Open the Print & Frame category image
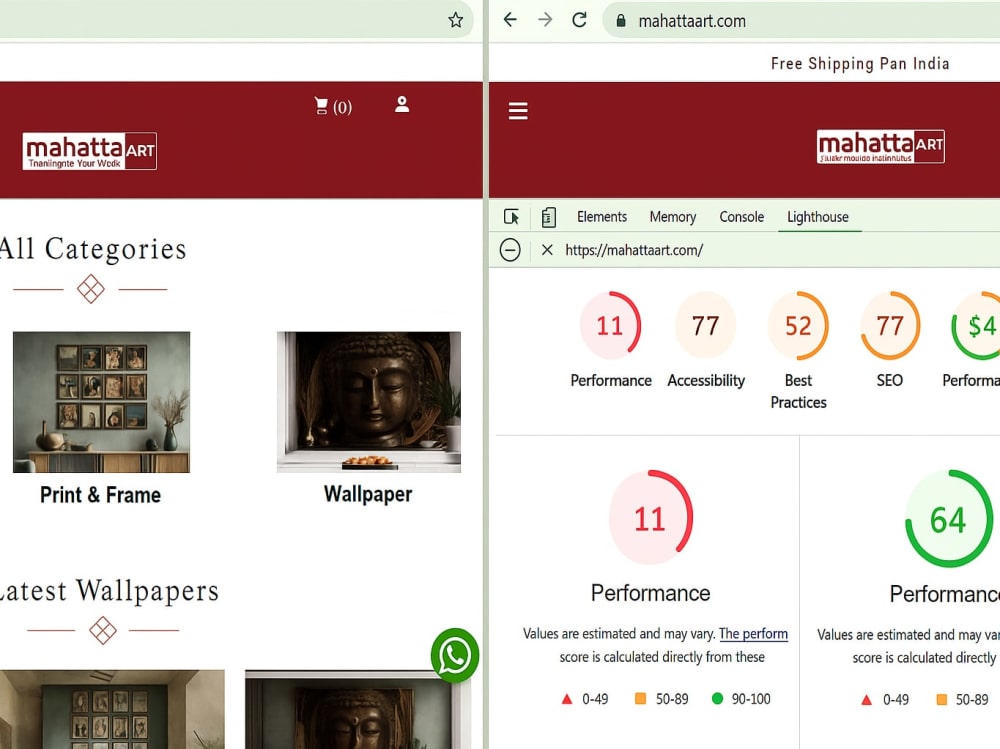Image resolution: width=1000 pixels, height=749 pixels. point(101,402)
